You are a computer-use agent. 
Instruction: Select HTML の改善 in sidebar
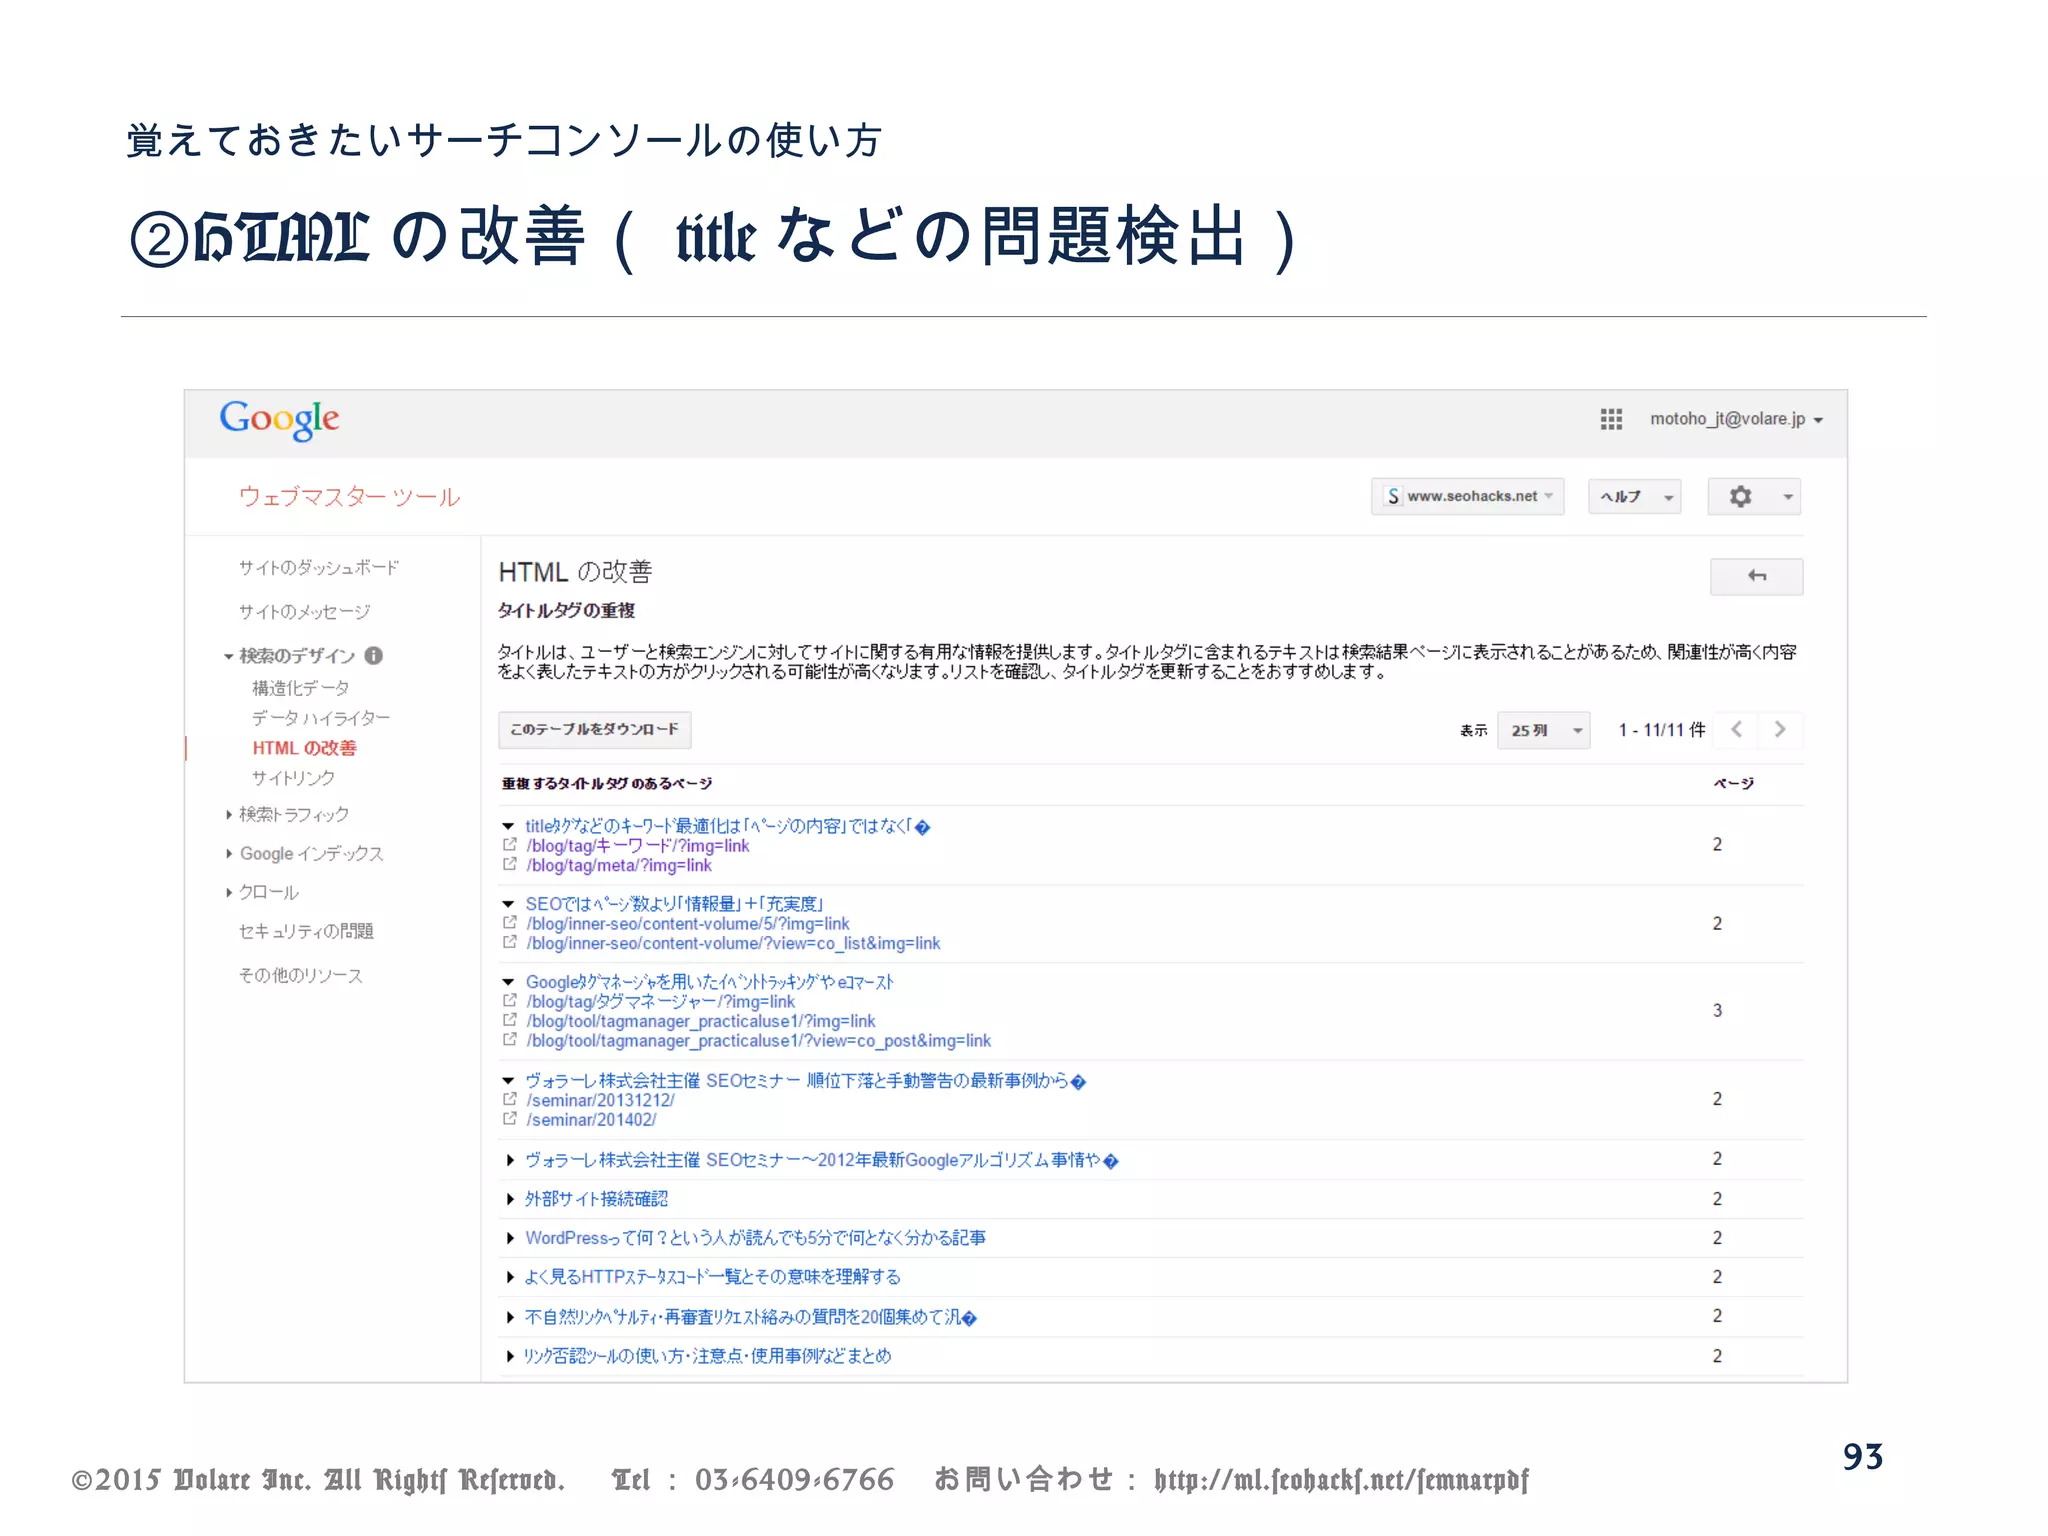pyautogui.click(x=304, y=747)
